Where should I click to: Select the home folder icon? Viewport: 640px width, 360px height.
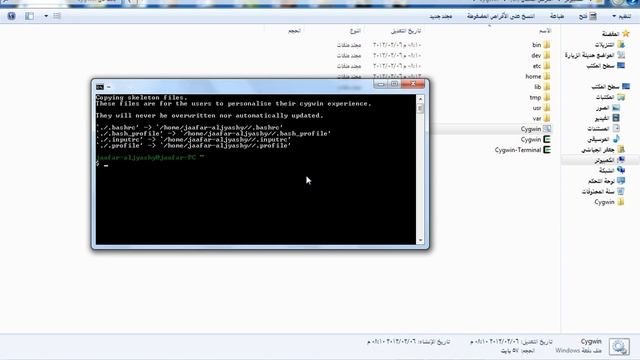click(x=547, y=76)
